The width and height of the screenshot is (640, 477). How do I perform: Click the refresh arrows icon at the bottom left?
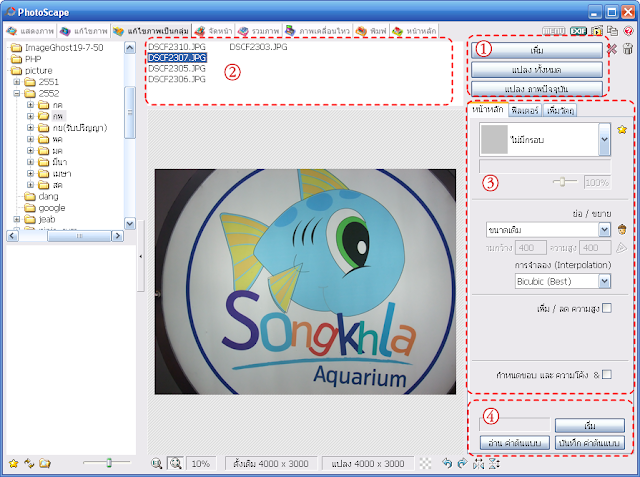29,463
